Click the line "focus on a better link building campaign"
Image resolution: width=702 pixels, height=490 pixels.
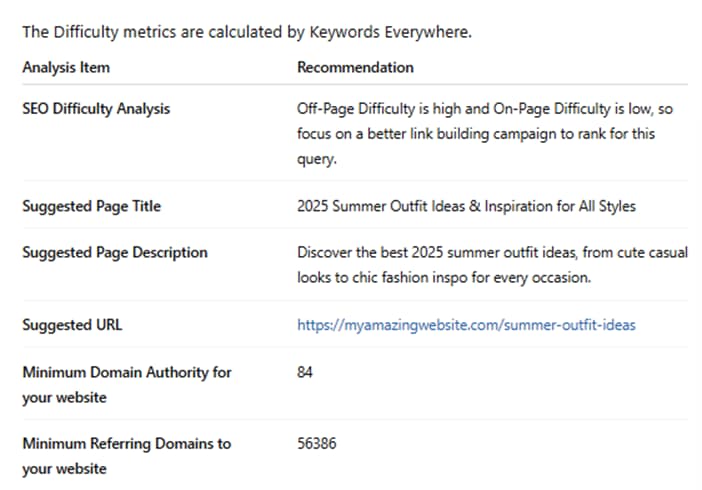(476, 134)
